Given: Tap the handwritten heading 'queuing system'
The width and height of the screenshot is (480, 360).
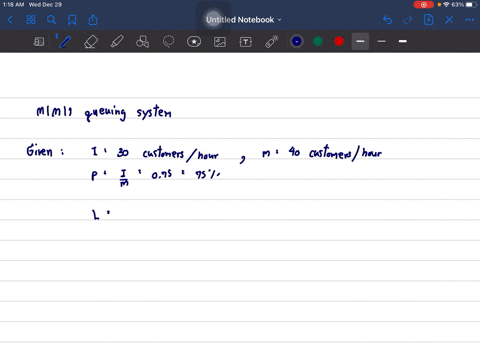Looking at the screenshot, I should (x=128, y=112).
